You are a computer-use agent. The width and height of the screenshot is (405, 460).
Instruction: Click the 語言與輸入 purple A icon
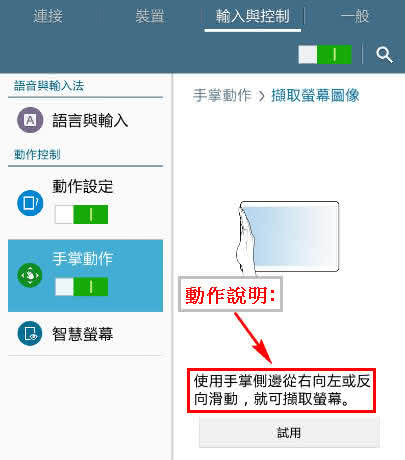(x=30, y=120)
